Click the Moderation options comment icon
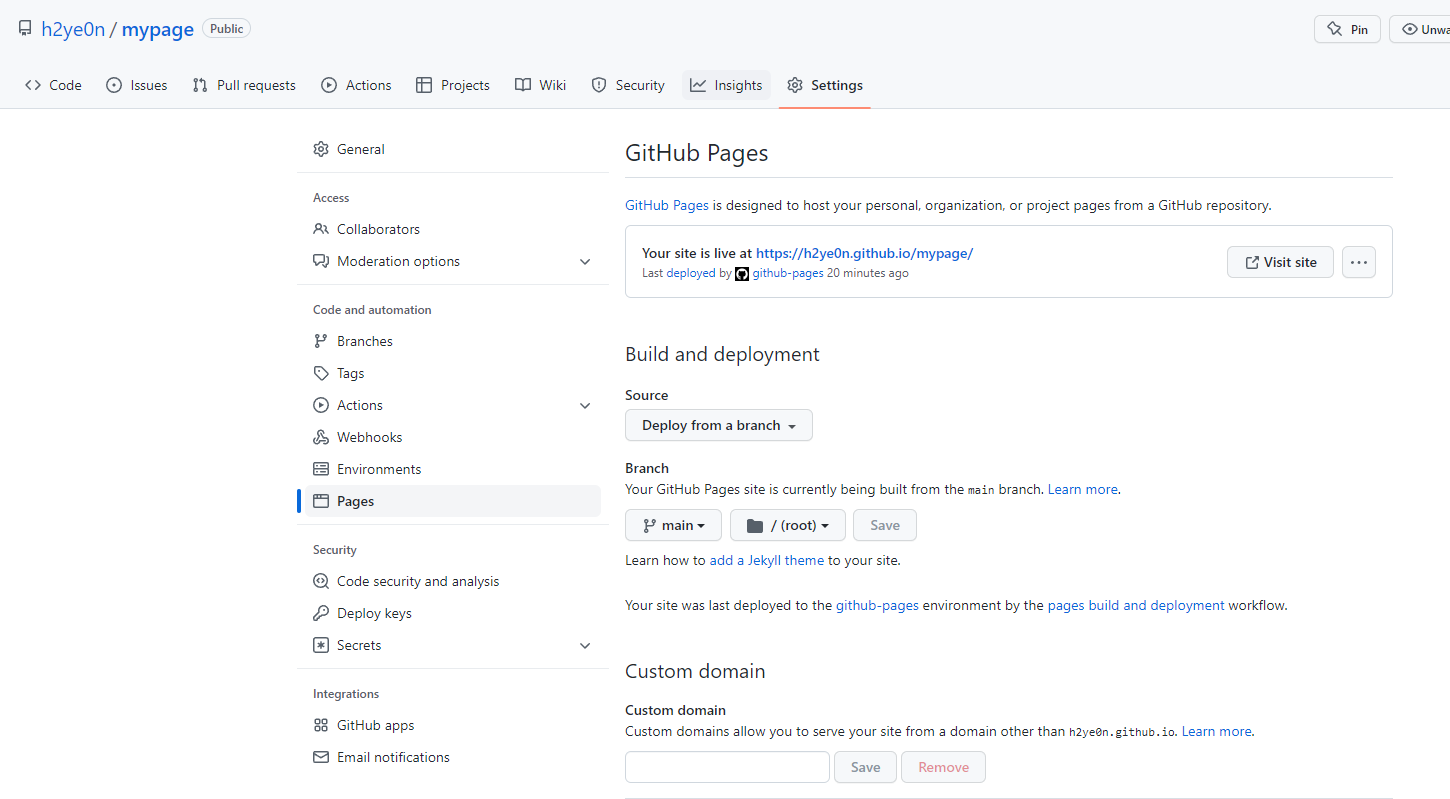This screenshot has width=1450, height=799. [321, 261]
